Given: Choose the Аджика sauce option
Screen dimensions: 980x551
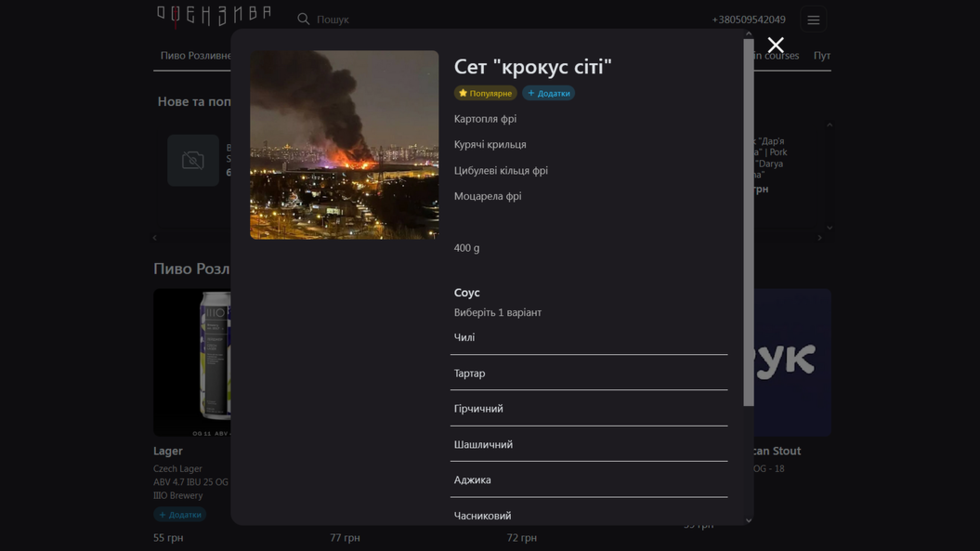Looking at the screenshot, I should coord(588,480).
